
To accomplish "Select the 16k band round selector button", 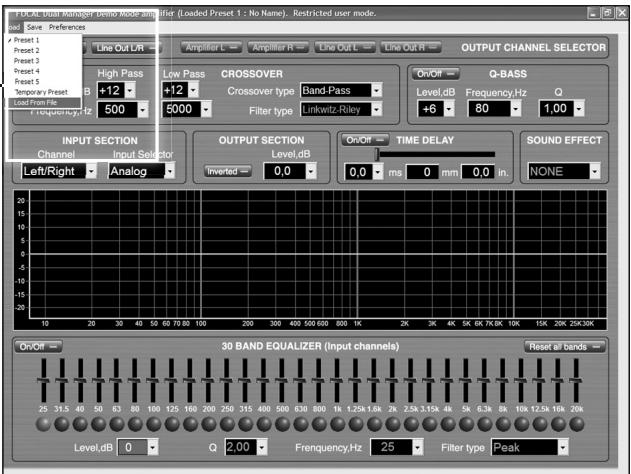I will pos(559,424).
